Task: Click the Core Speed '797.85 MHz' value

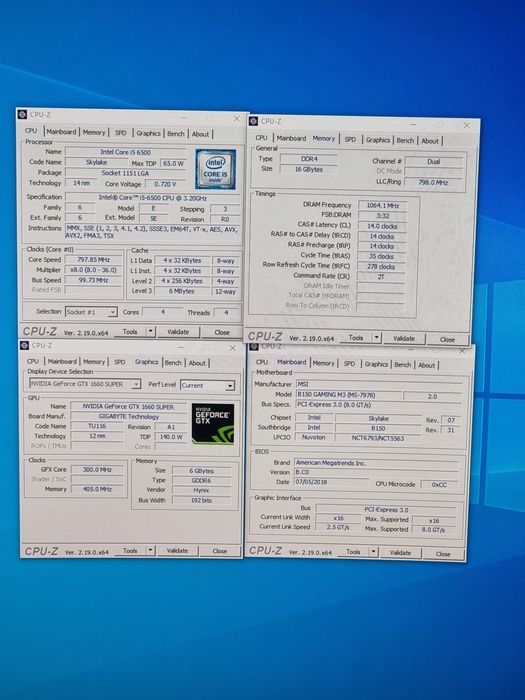Action: (93, 260)
